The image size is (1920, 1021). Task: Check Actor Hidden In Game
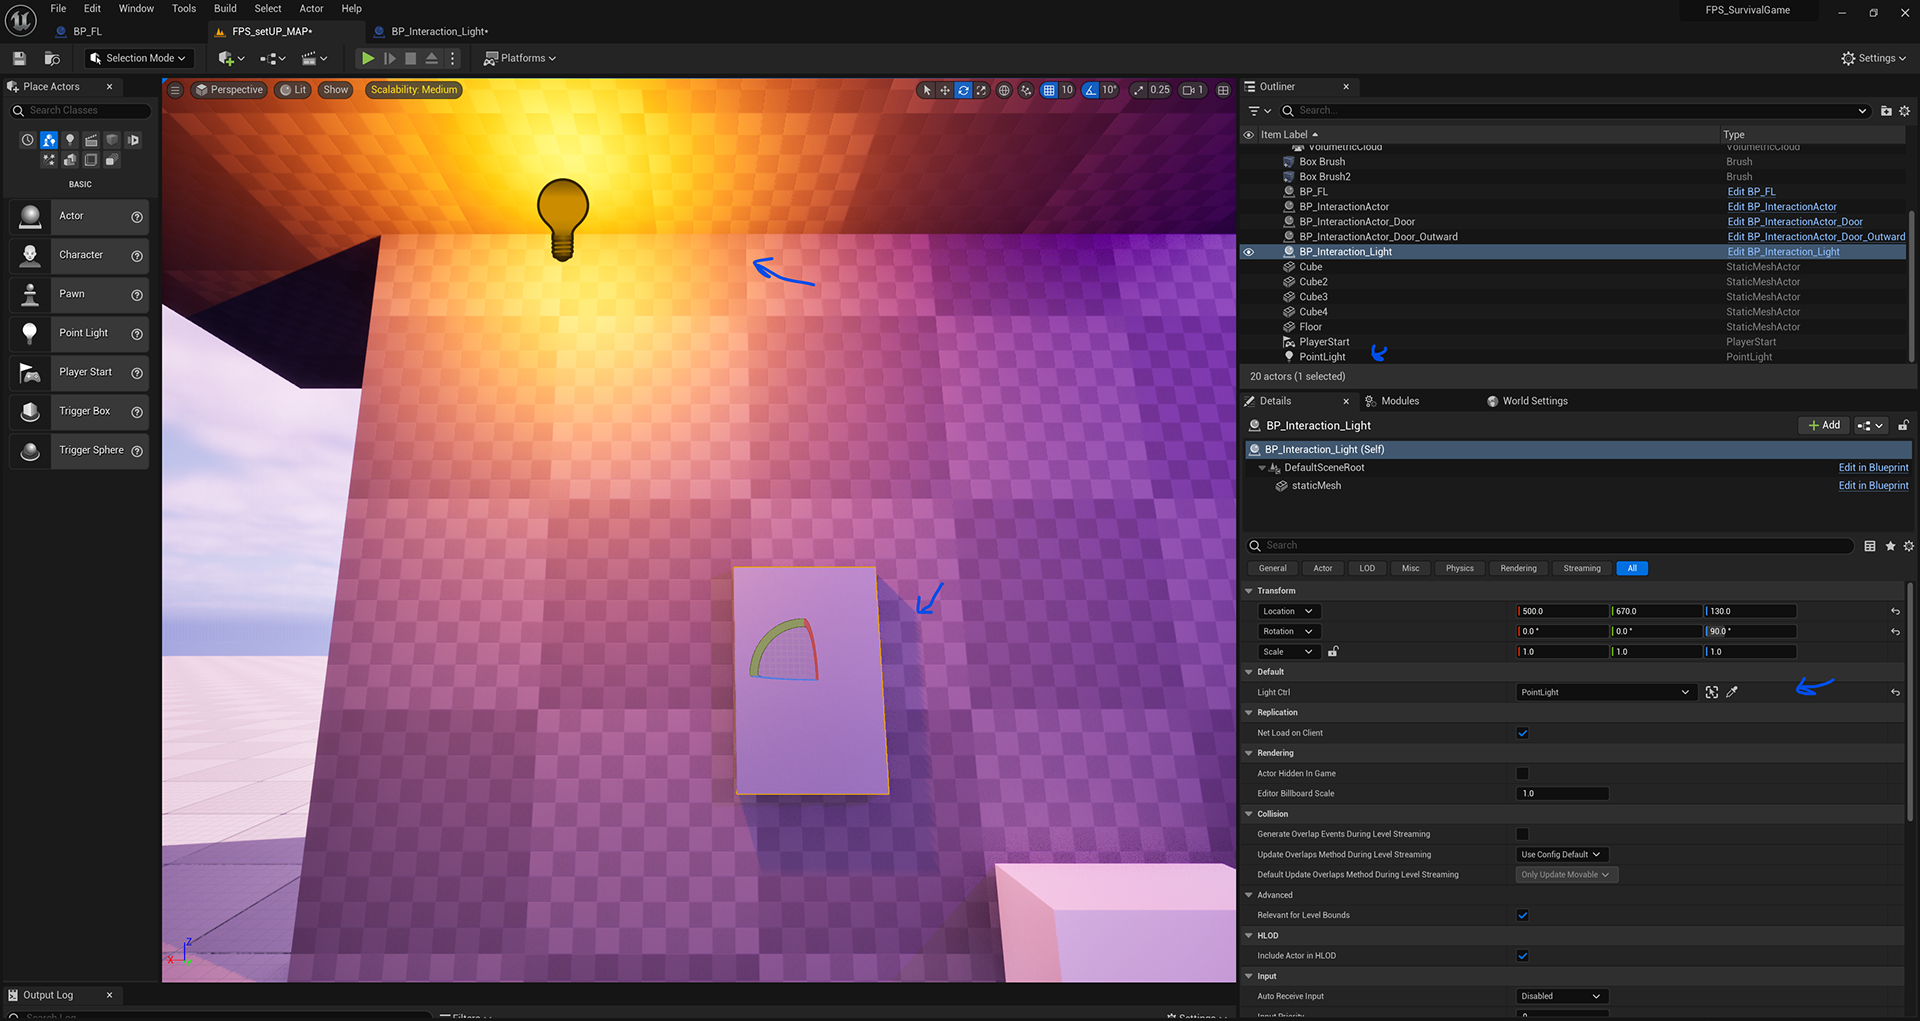(1522, 773)
